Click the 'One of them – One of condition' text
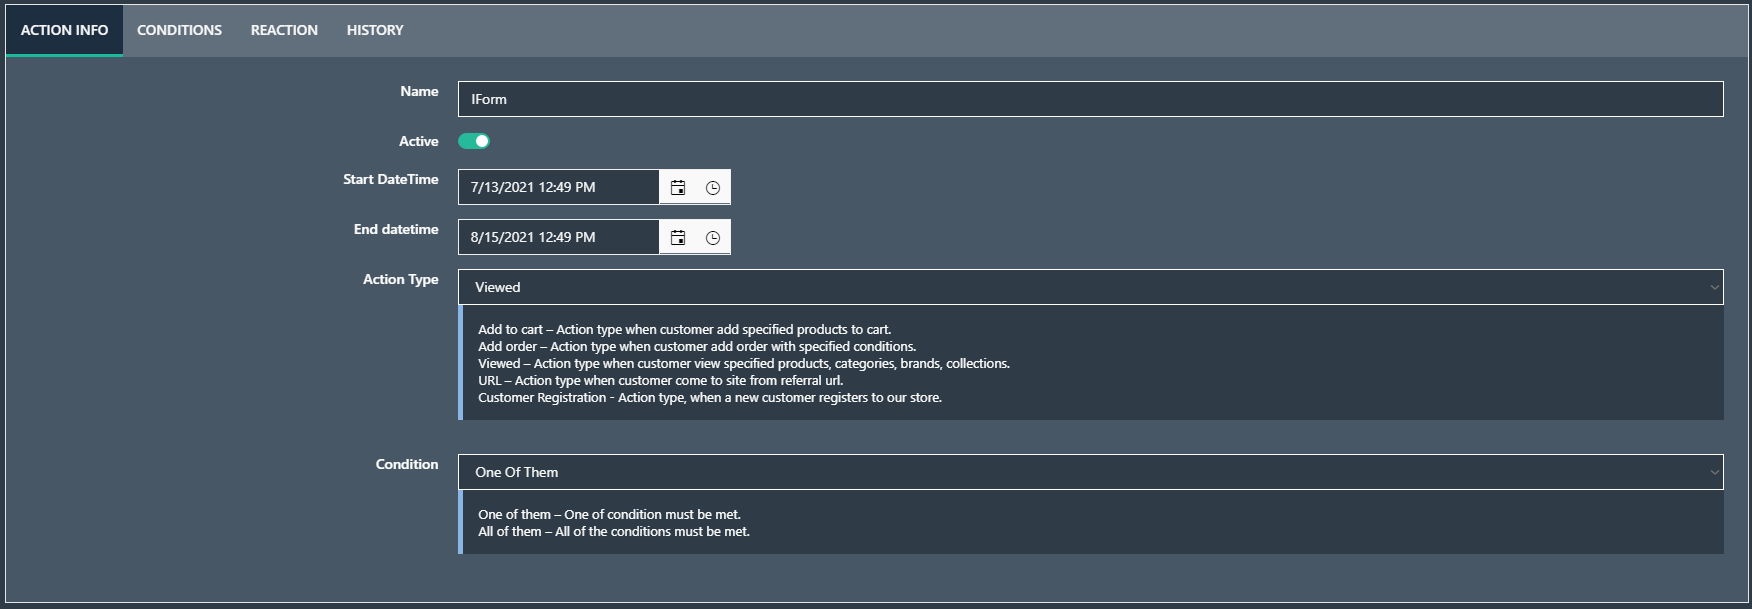This screenshot has height=609, width=1752. pyautogui.click(x=609, y=514)
